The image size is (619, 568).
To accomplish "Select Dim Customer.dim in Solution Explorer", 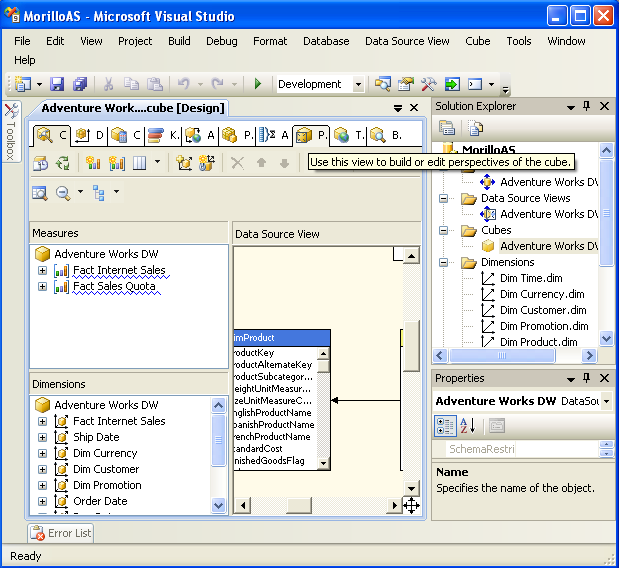I will coord(543,310).
